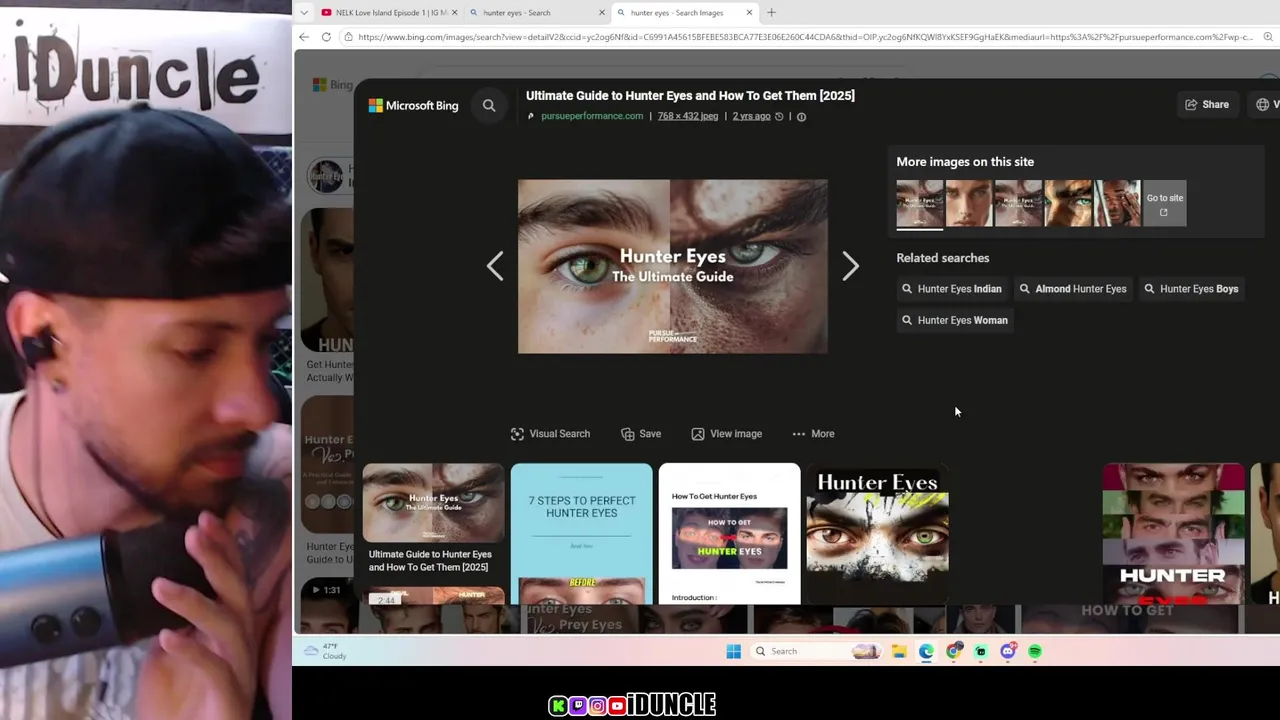Screen dimensions: 1280x720
Task: Advance to next image with right arrow
Action: click(850, 266)
